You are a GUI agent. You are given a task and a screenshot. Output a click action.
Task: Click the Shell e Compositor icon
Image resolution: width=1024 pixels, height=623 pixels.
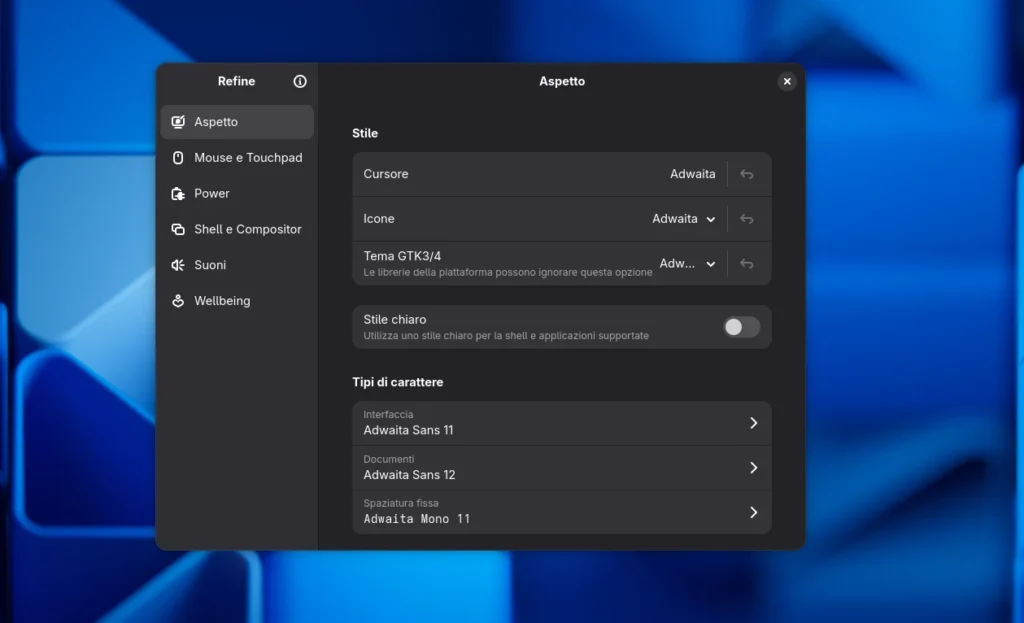click(177, 229)
